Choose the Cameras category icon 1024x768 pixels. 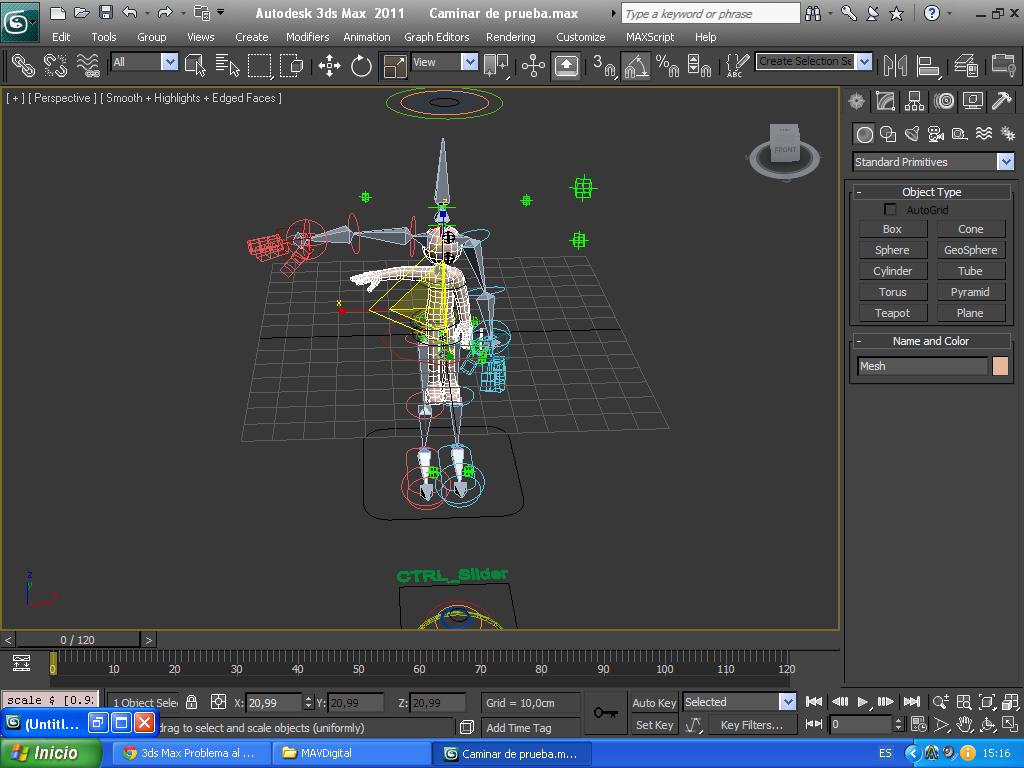pyautogui.click(x=935, y=134)
